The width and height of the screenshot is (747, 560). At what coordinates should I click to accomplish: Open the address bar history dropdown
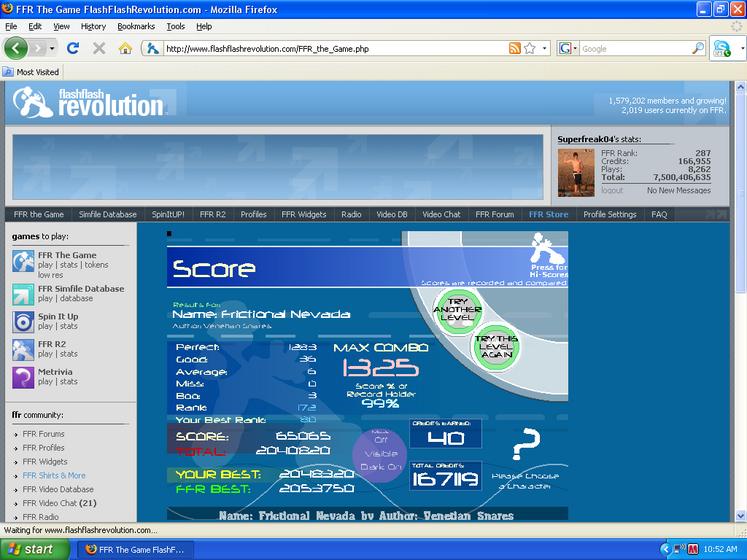tap(544, 48)
